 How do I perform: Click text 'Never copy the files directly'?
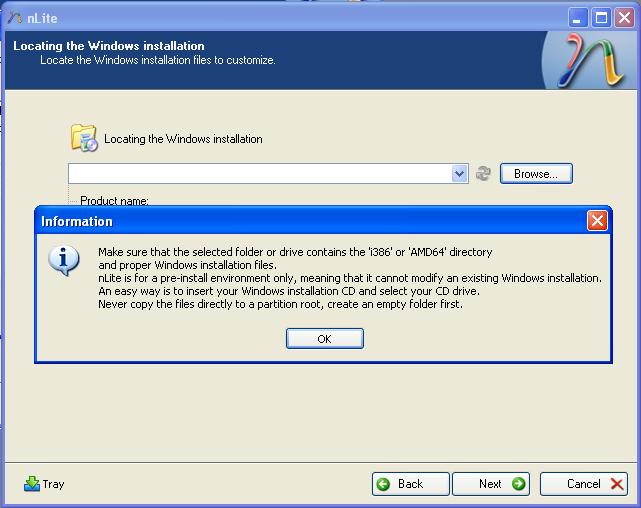[166, 304]
